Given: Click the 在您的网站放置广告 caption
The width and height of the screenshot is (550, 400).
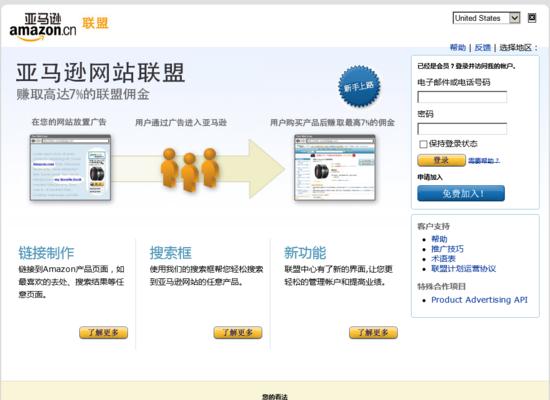Looking at the screenshot, I should 69,122.
